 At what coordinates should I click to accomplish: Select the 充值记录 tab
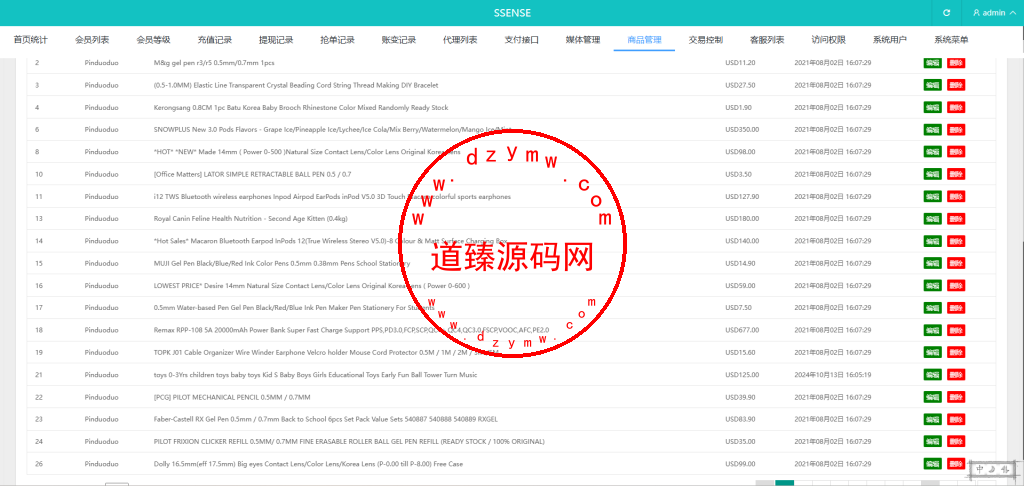pyautogui.click(x=215, y=40)
